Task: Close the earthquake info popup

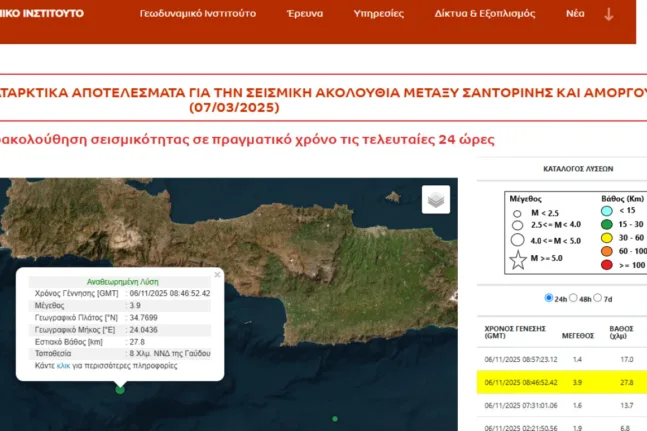Action: pyautogui.click(x=217, y=274)
